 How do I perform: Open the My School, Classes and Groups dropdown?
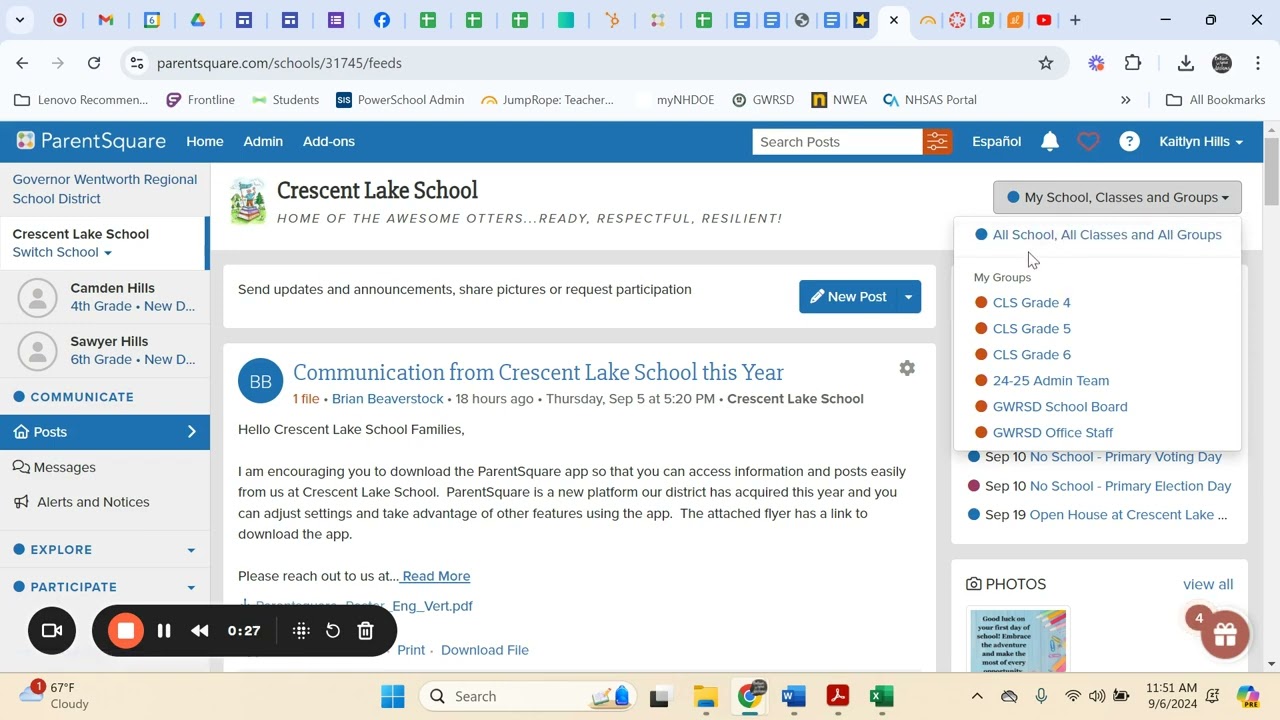(1117, 197)
